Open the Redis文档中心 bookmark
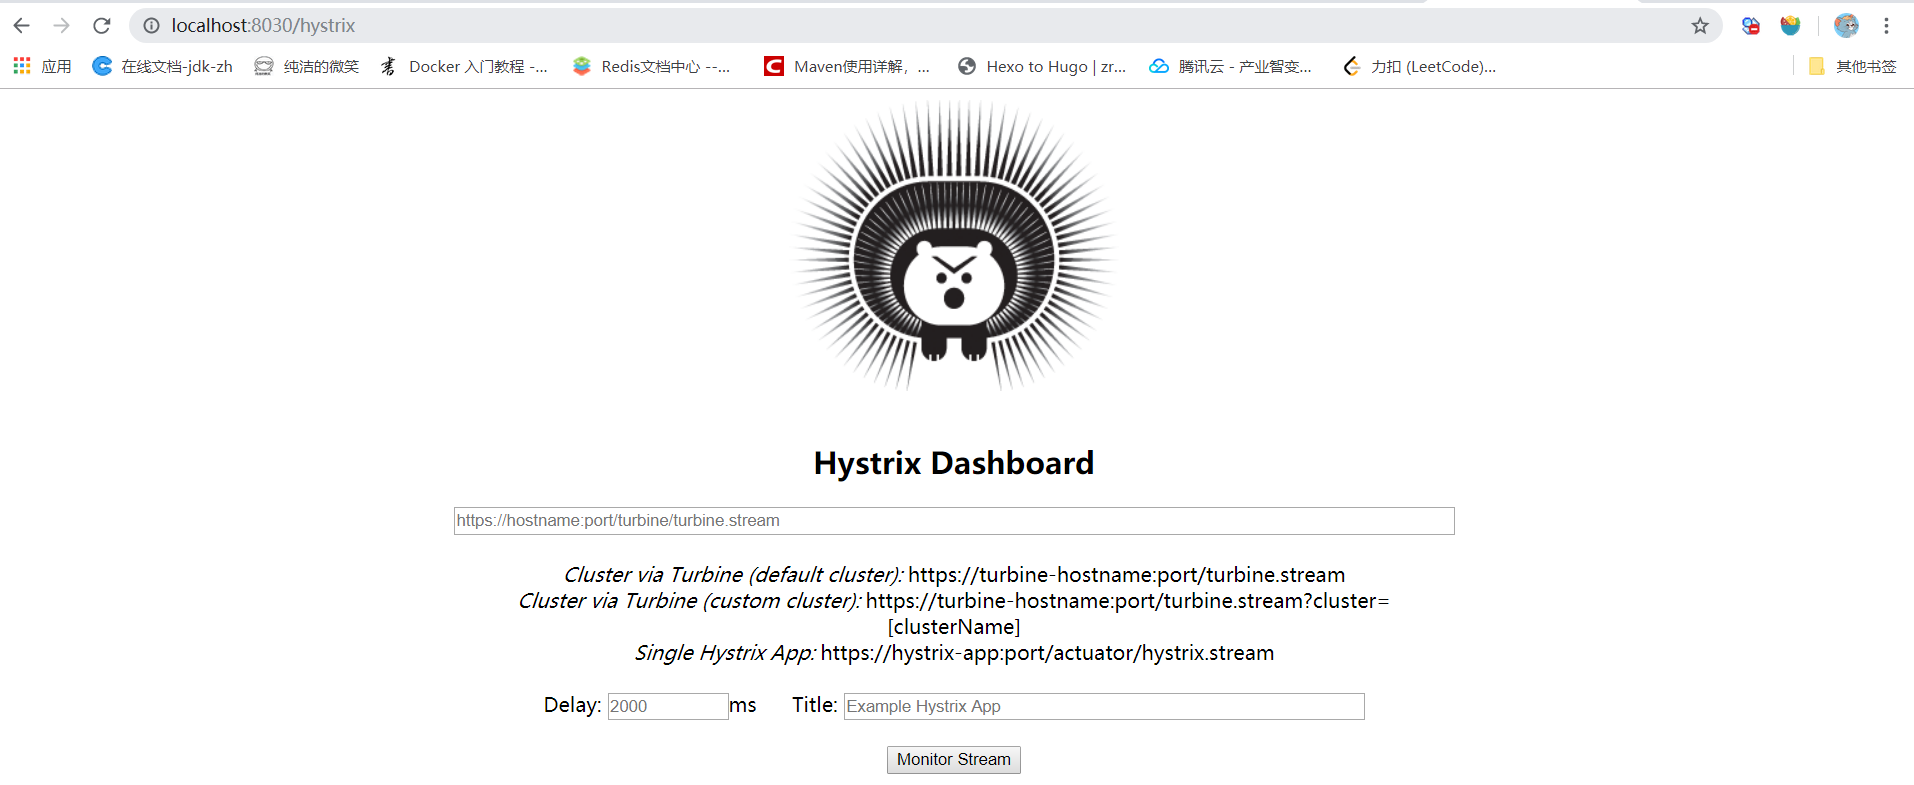Viewport: 1914px width, 785px height. click(651, 66)
